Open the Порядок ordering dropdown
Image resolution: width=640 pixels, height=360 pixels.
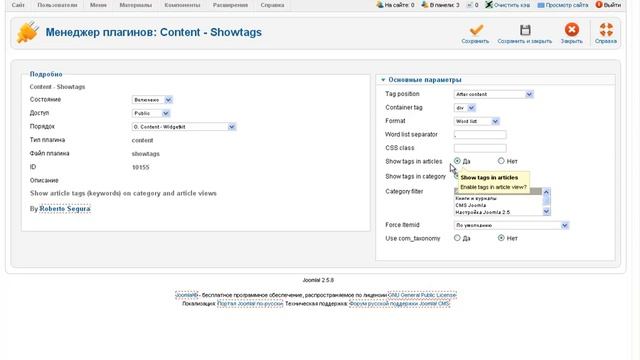(x=184, y=127)
